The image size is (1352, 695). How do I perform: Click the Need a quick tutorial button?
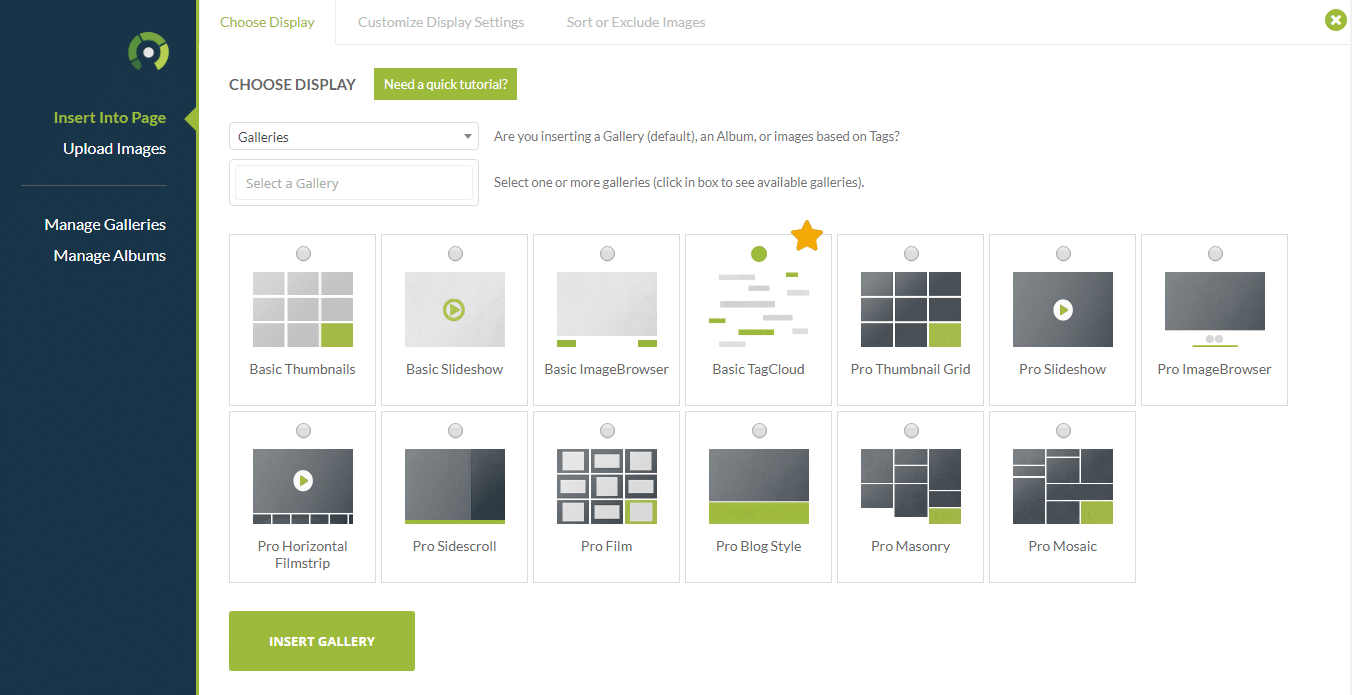pos(445,85)
